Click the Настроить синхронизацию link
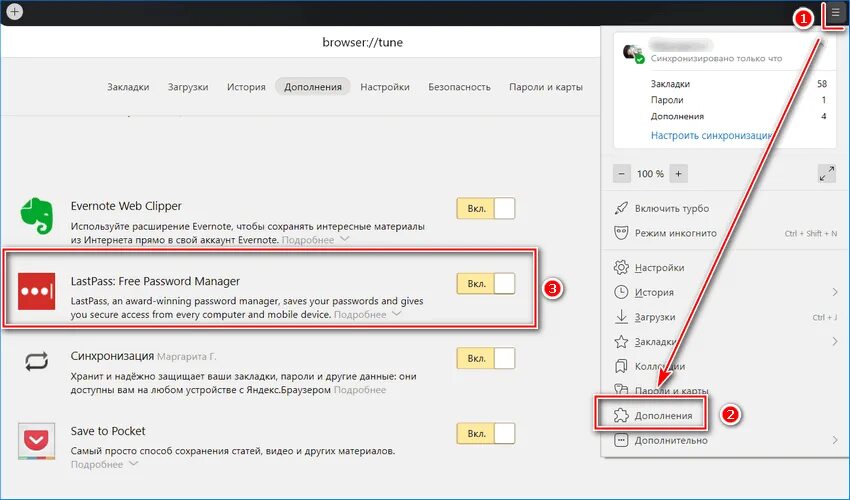Screen dimensions: 850x500 tap(711, 136)
